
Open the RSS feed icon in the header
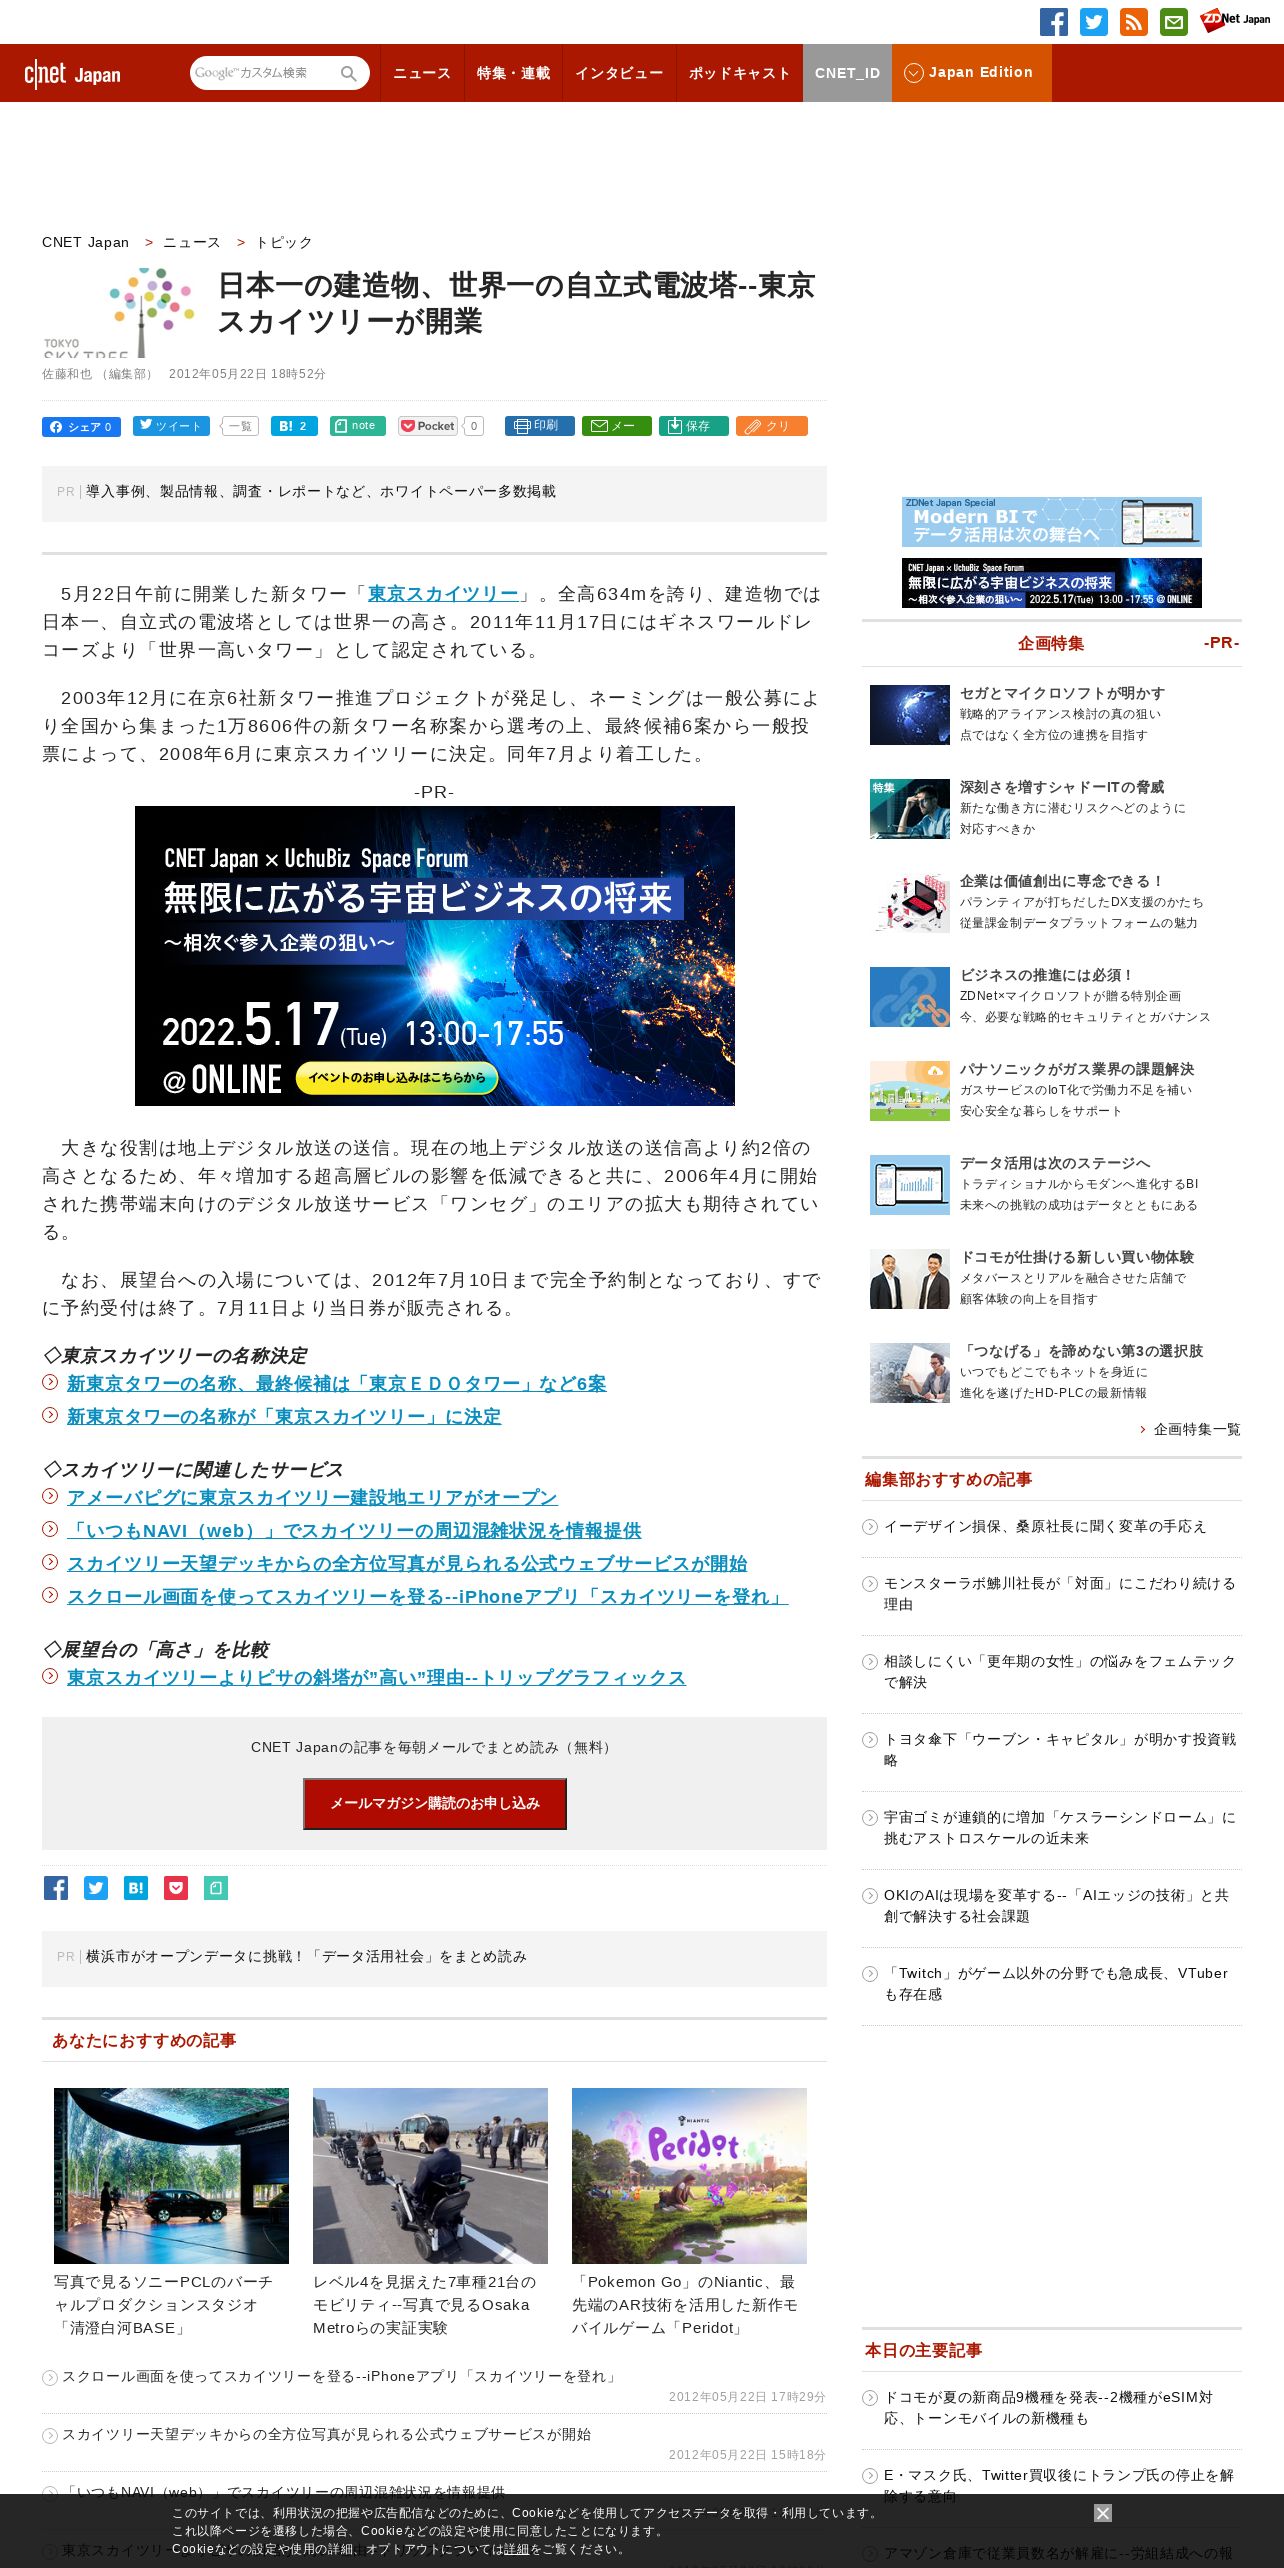pos(1133,22)
